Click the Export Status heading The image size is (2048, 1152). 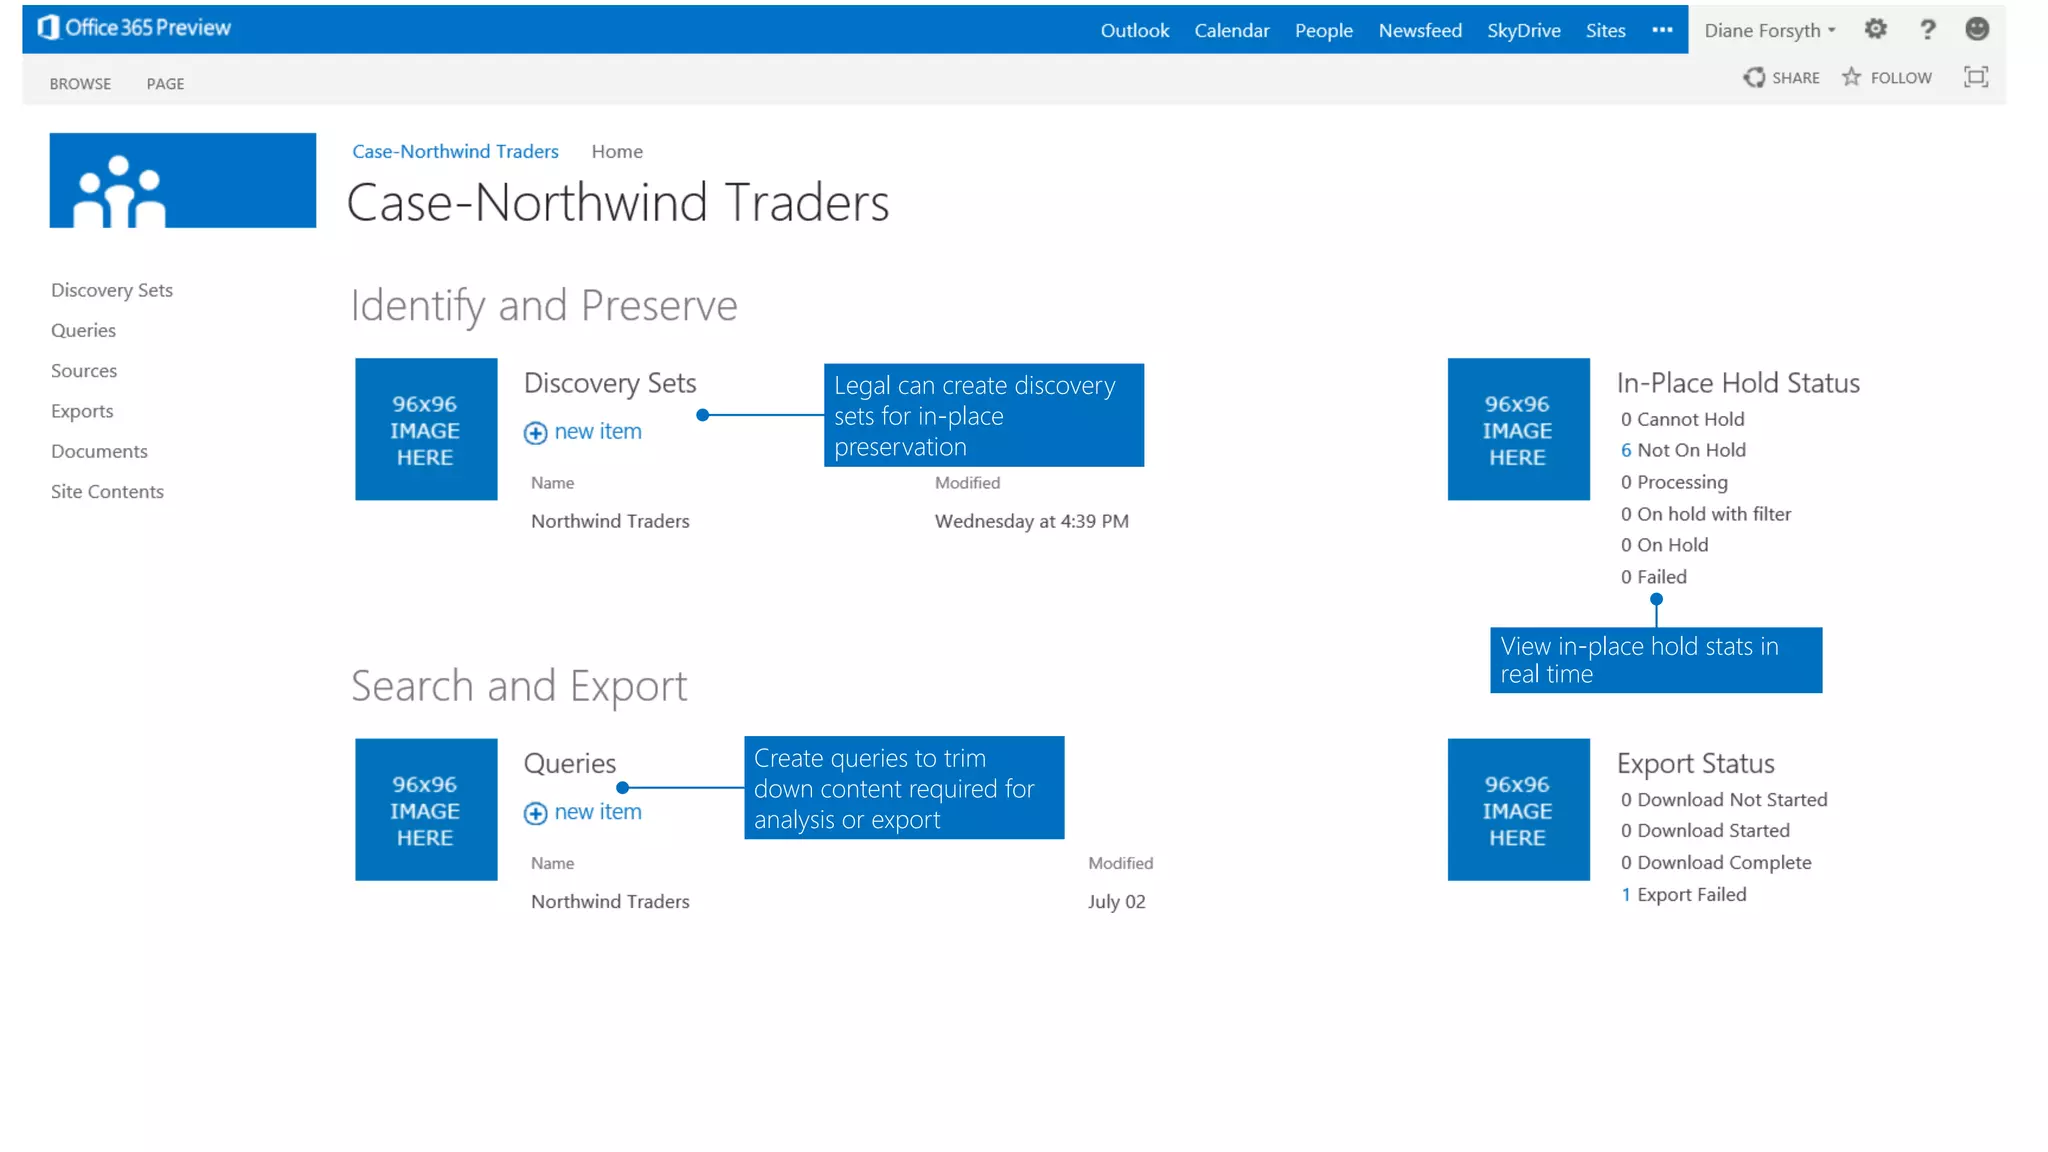(x=1696, y=764)
